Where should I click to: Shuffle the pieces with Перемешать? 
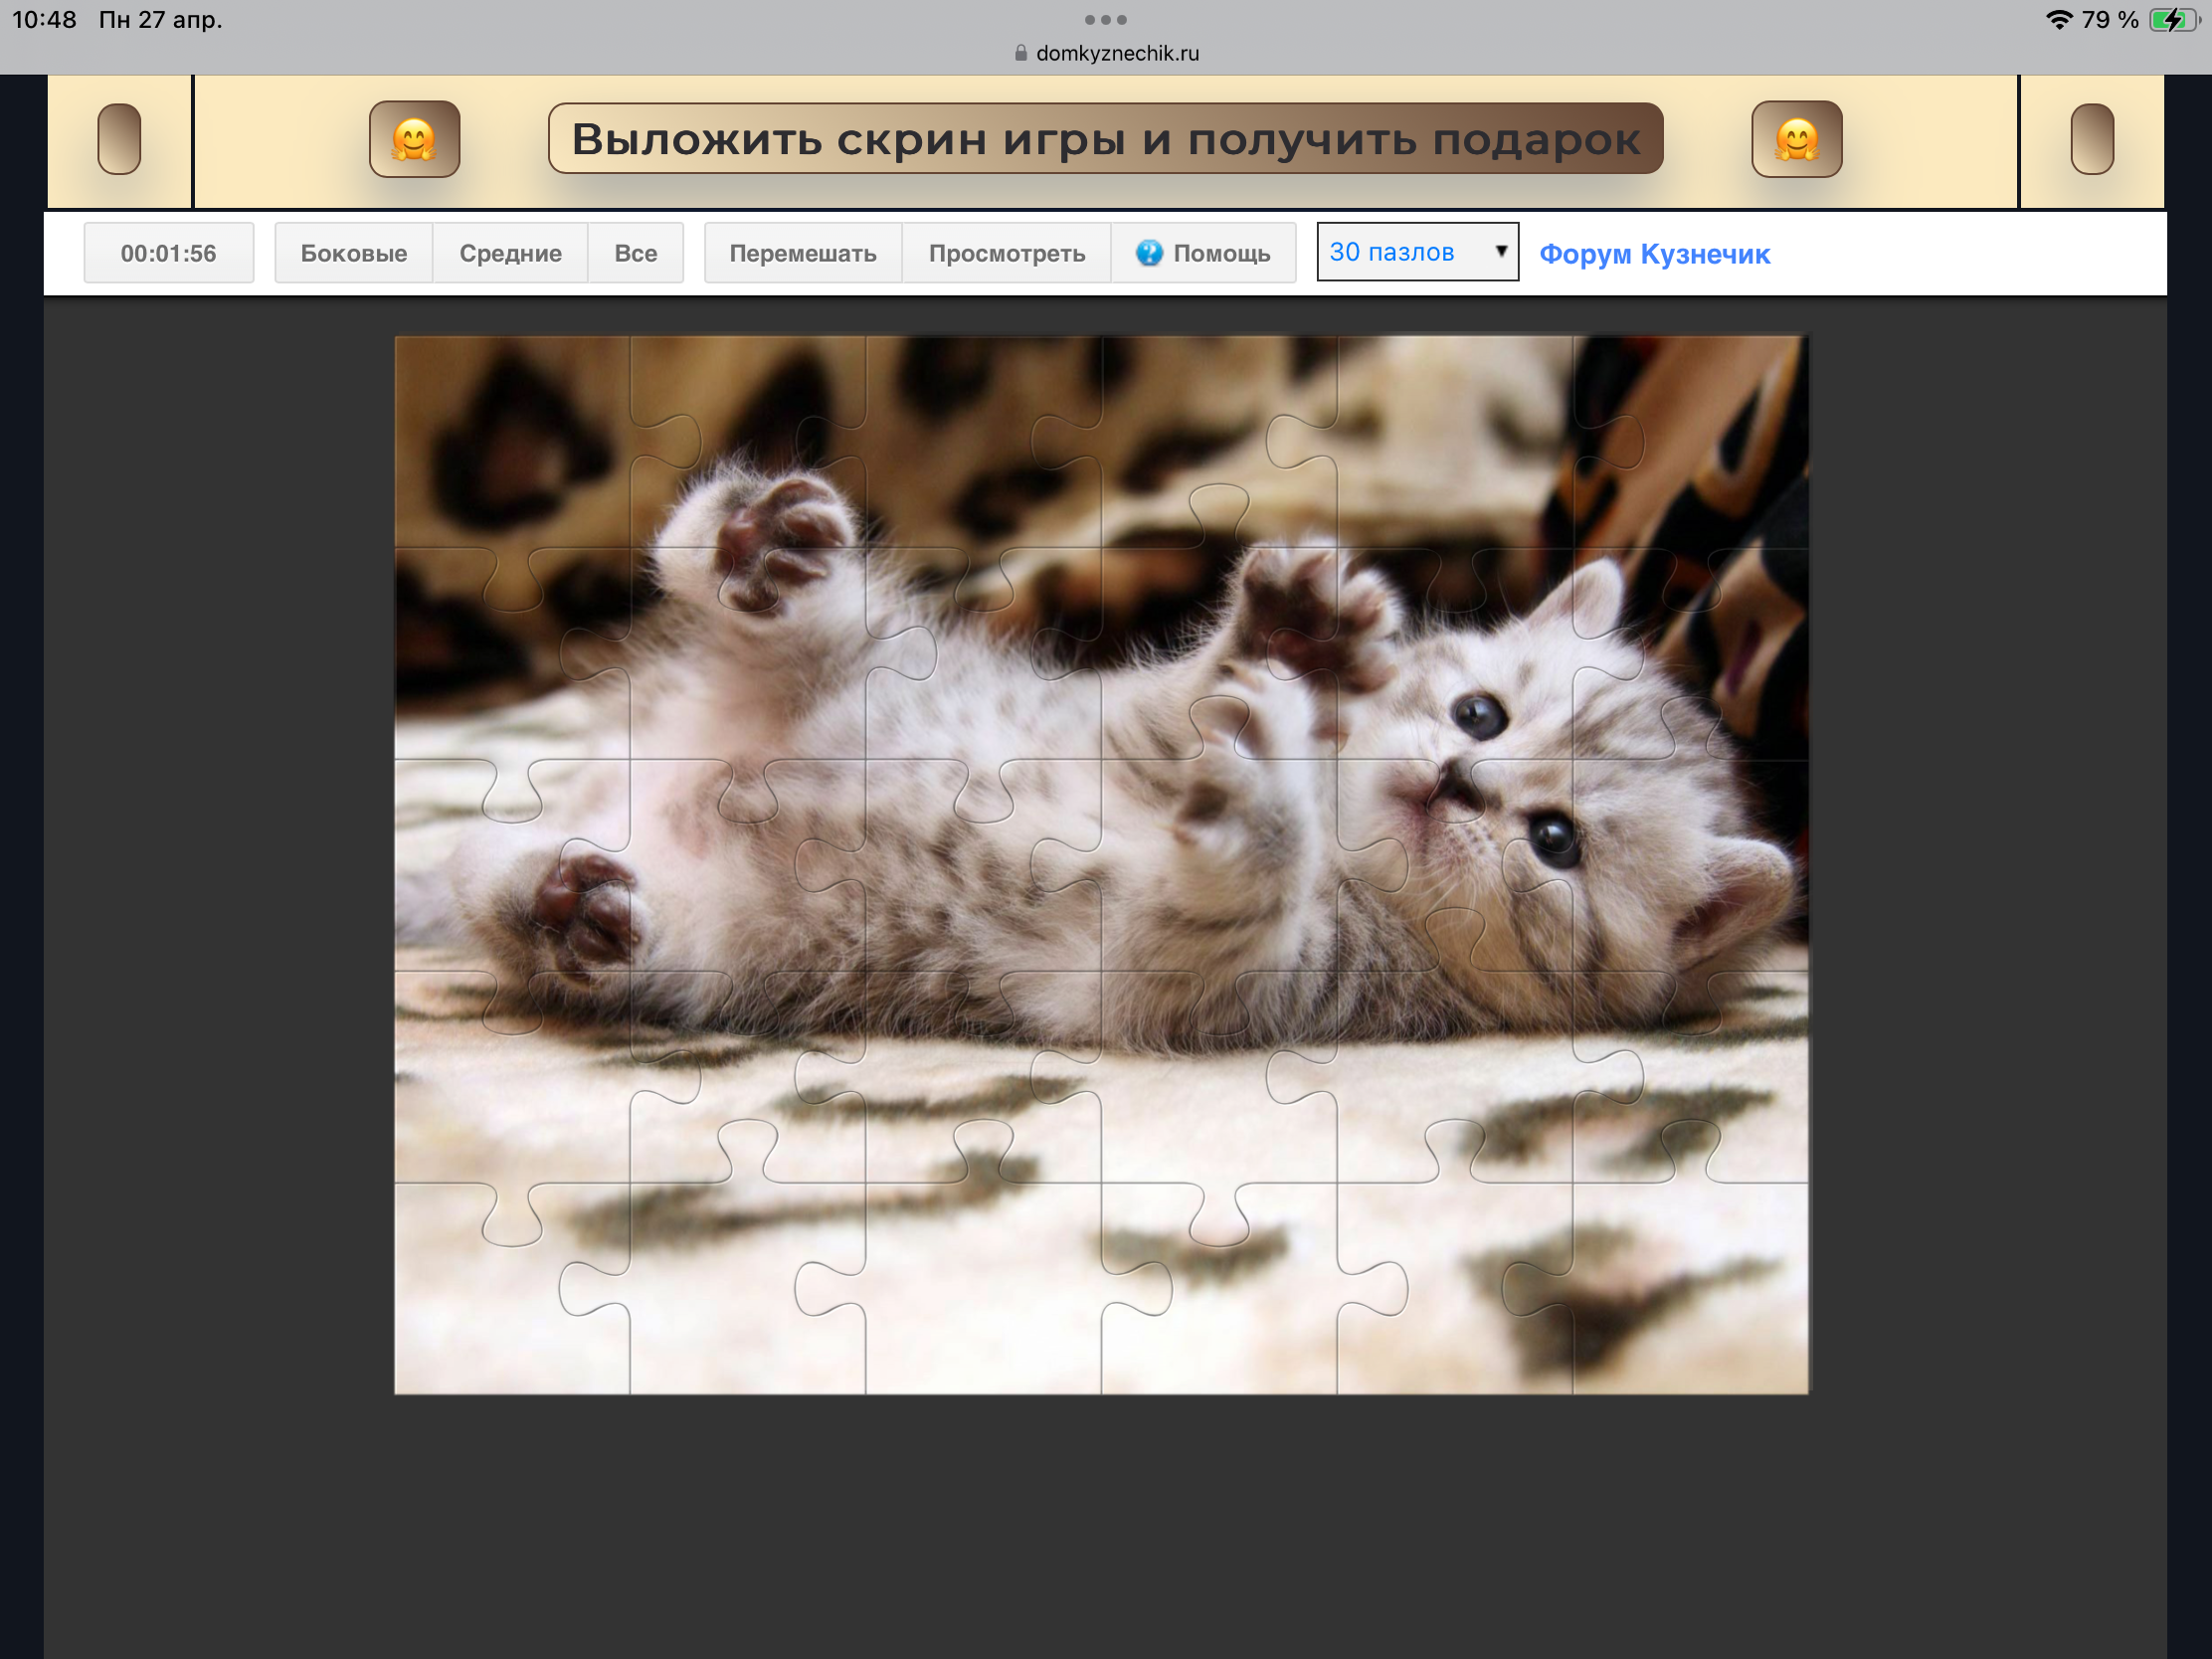[802, 253]
